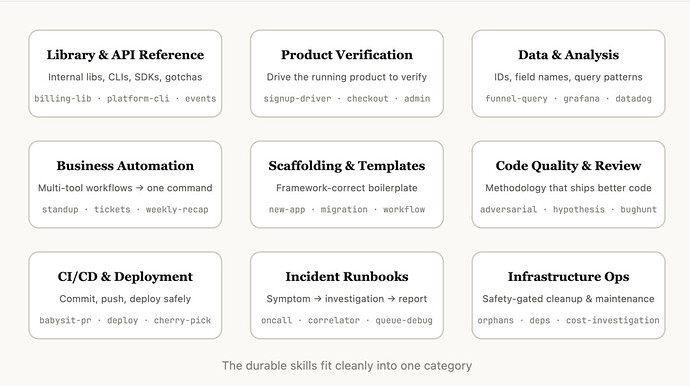The image size is (690, 386).
Task: Select the Scaffolding & Templates card
Action: click(x=347, y=184)
